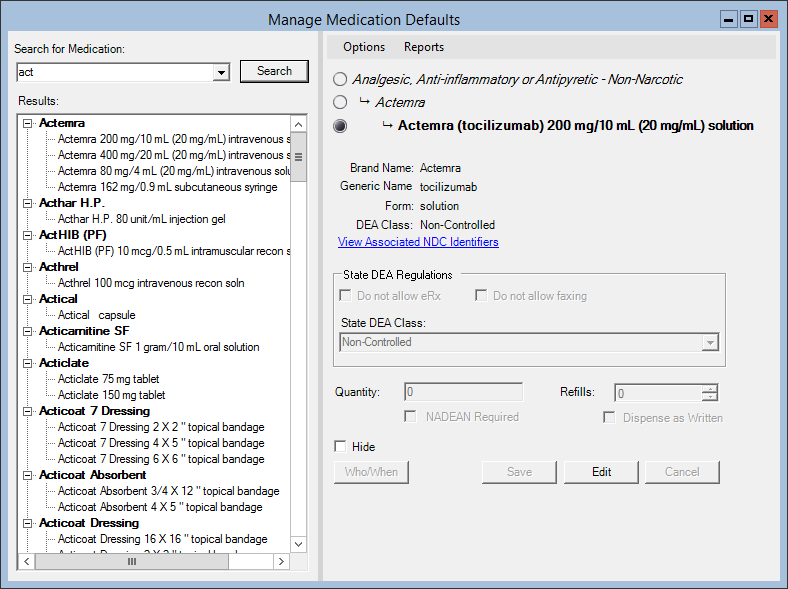Select Actemra 162 mg/0.9 mL subcutaneous syringe
This screenshot has height=589, width=788.
(x=167, y=187)
